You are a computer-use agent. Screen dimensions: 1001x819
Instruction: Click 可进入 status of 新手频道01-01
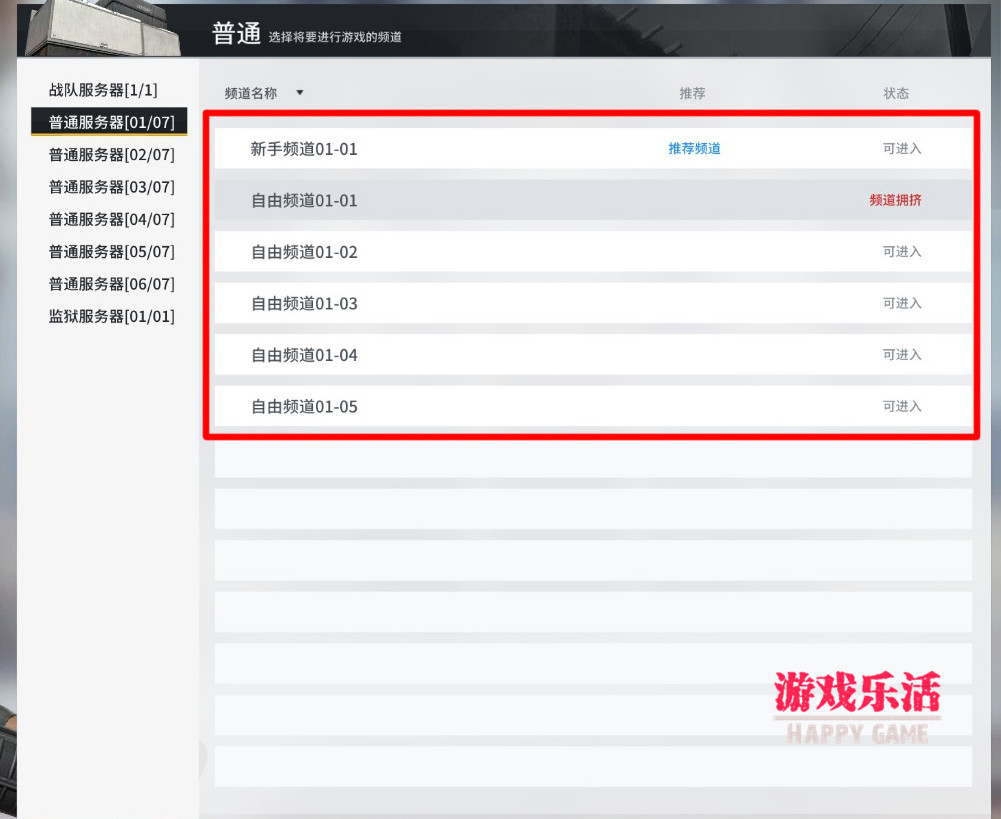coord(902,149)
